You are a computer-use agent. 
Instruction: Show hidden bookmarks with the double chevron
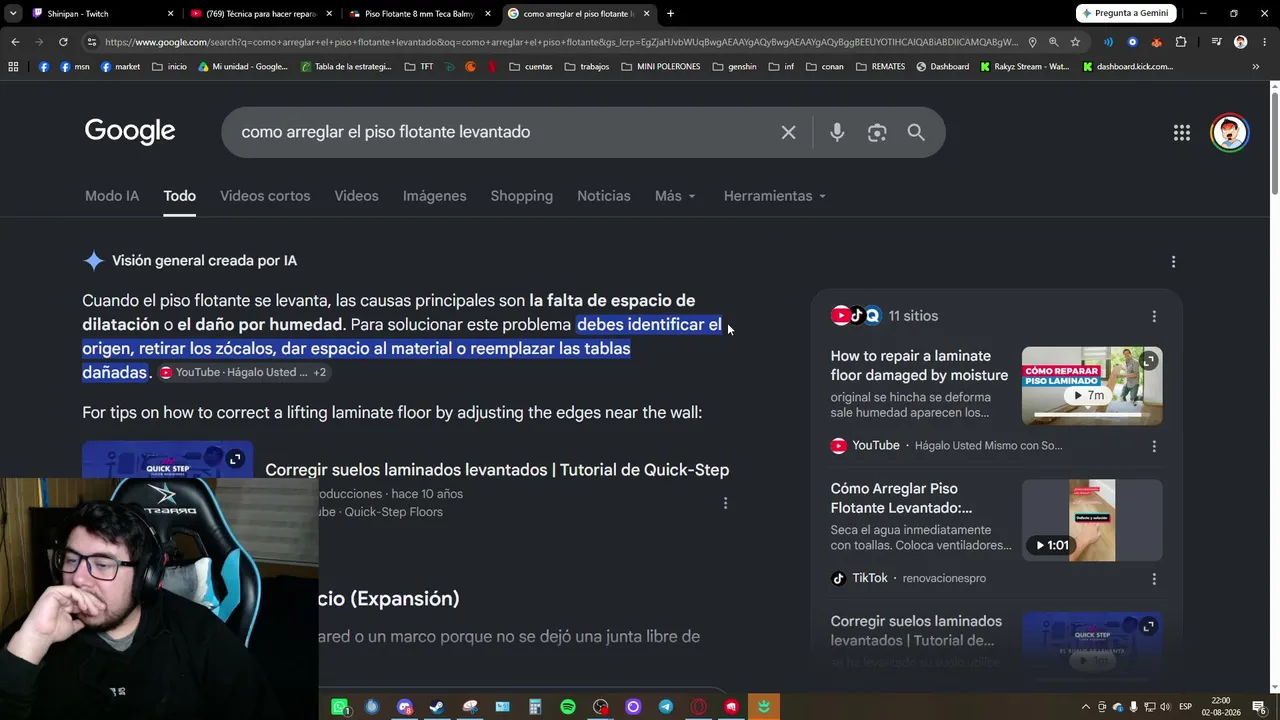(1255, 67)
